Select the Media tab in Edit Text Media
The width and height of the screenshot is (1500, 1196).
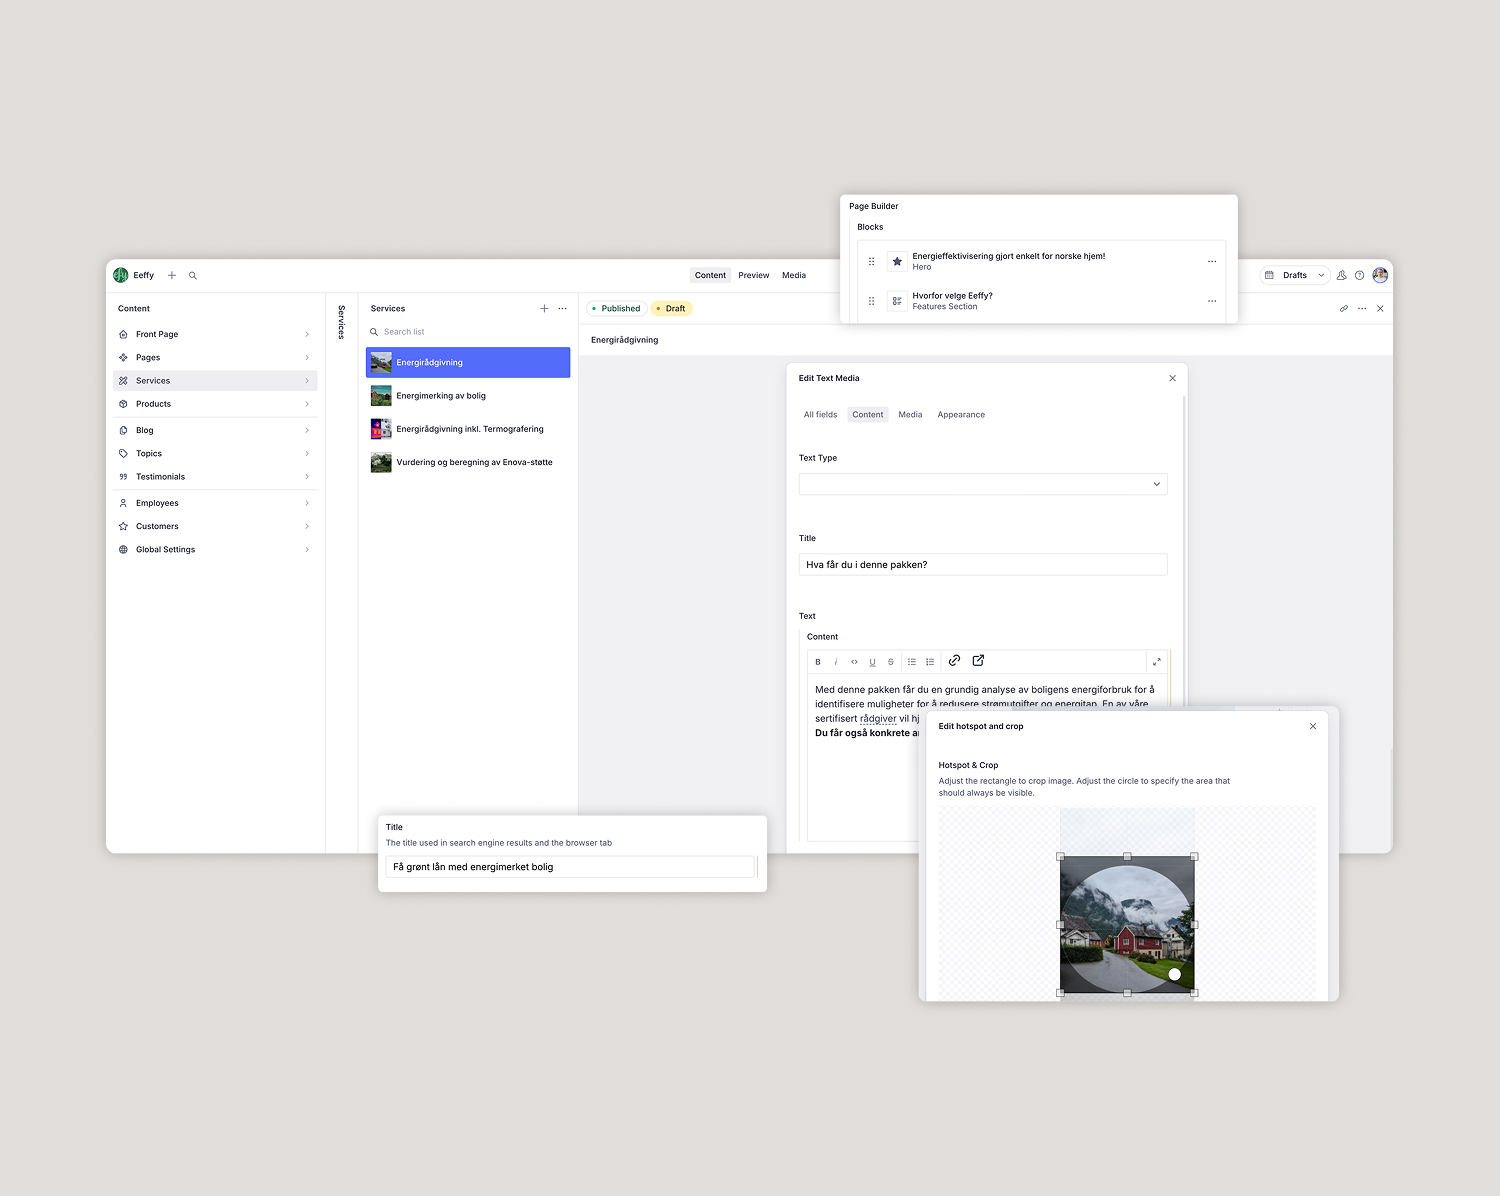click(x=910, y=415)
